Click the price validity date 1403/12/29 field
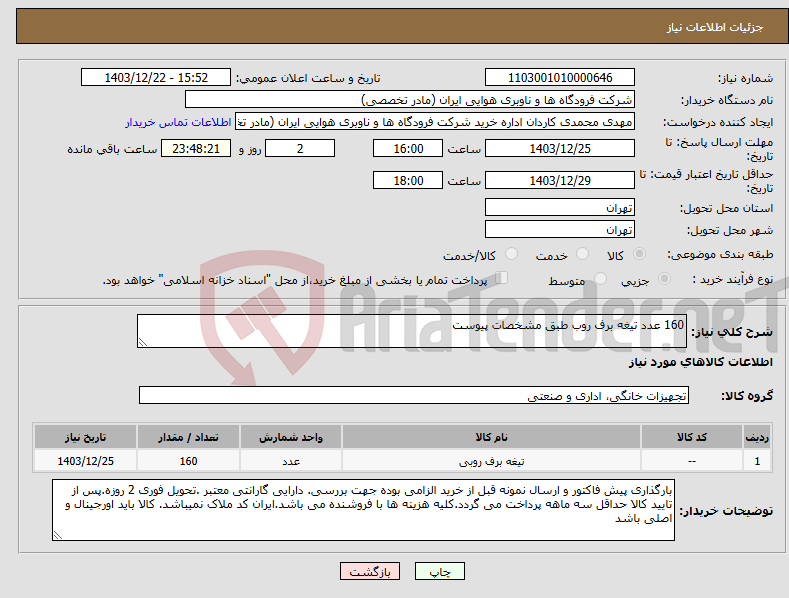This screenshot has width=789, height=598. click(x=560, y=180)
